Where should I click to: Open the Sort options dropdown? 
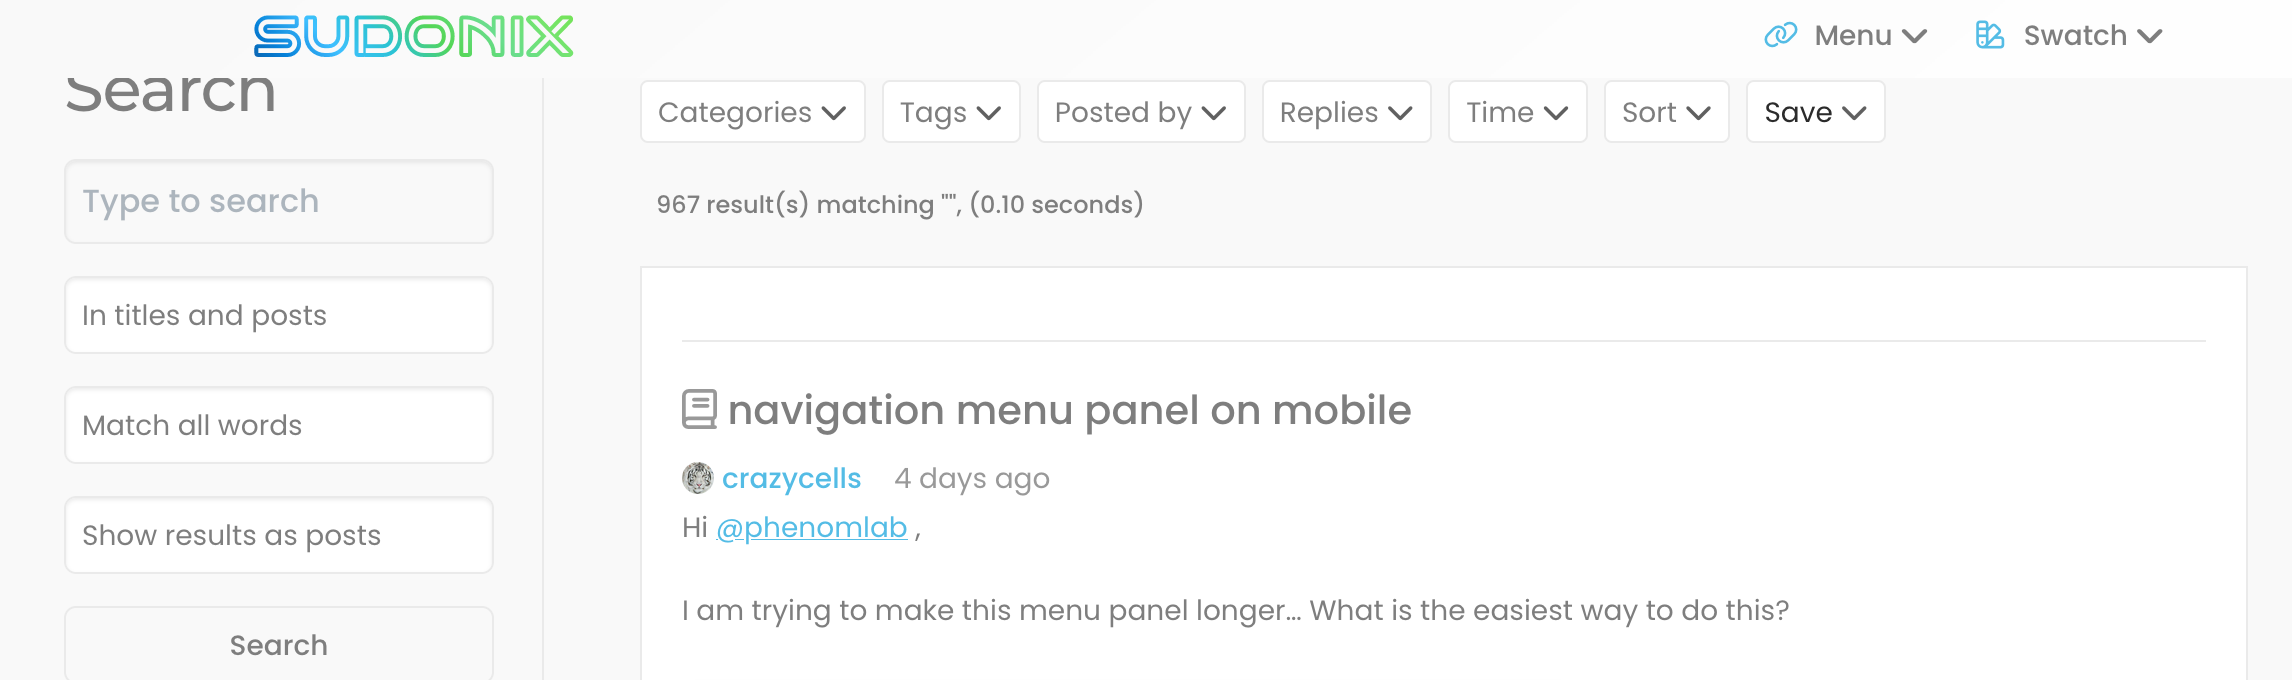1666,112
